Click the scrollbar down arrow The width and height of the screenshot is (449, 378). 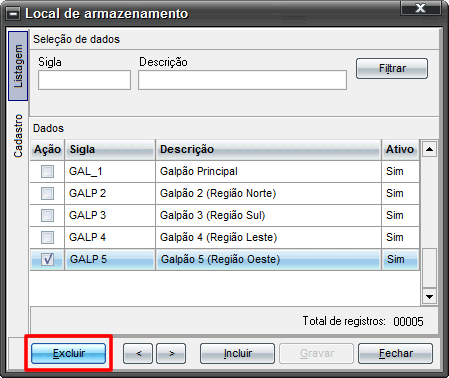(x=429, y=296)
